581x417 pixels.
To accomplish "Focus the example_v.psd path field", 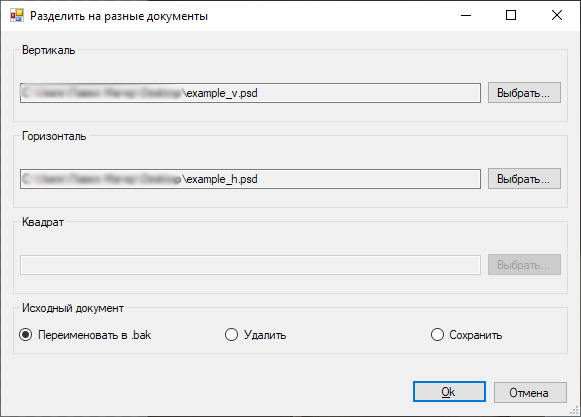I will (x=250, y=93).
